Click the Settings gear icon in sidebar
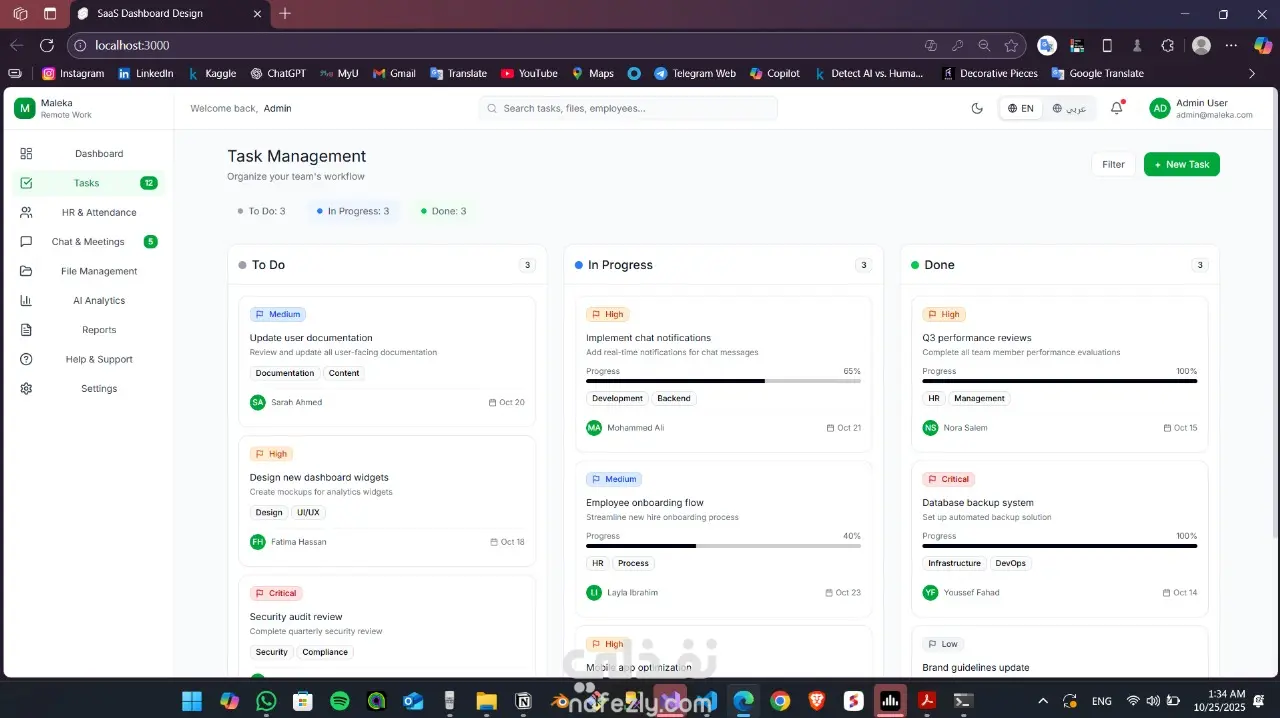This screenshot has height=718, width=1280. 26,389
